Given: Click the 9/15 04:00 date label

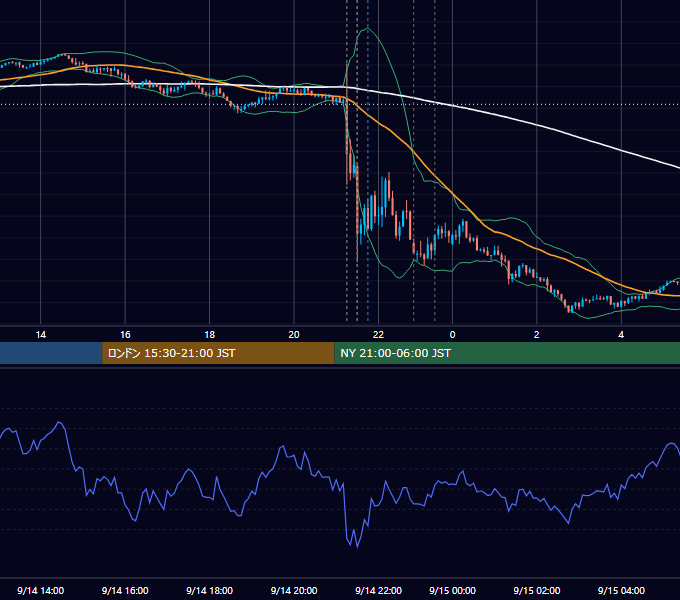Looking at the screenshot, I should point(621,590).
